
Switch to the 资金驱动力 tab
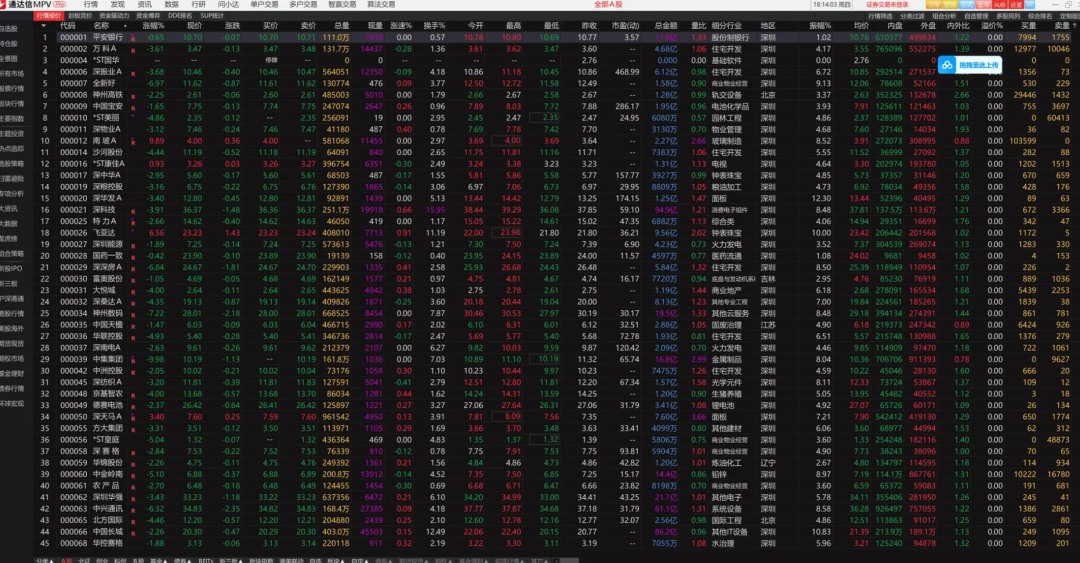point(114,15)
